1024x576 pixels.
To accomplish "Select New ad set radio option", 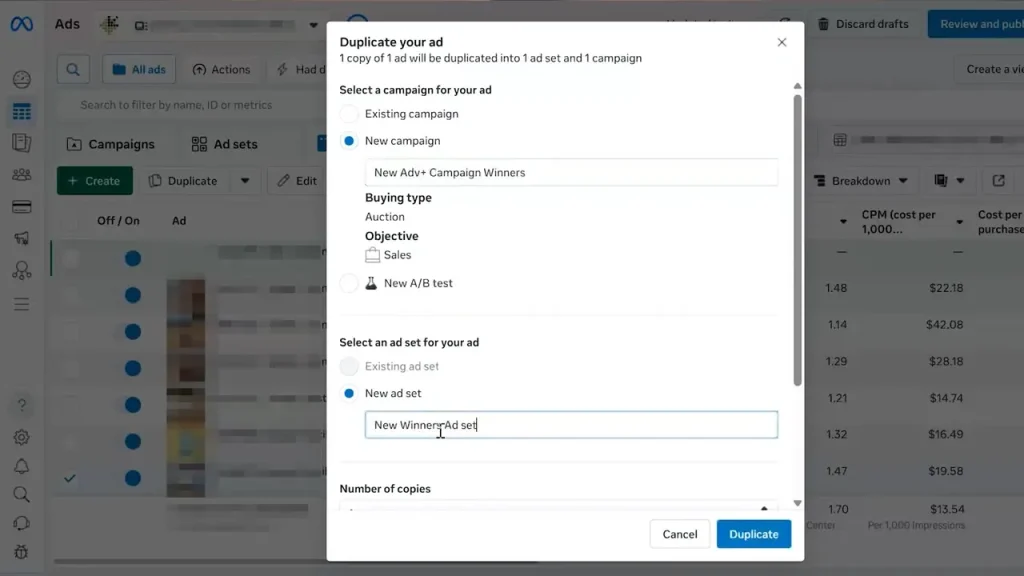I will coord(349,394).
